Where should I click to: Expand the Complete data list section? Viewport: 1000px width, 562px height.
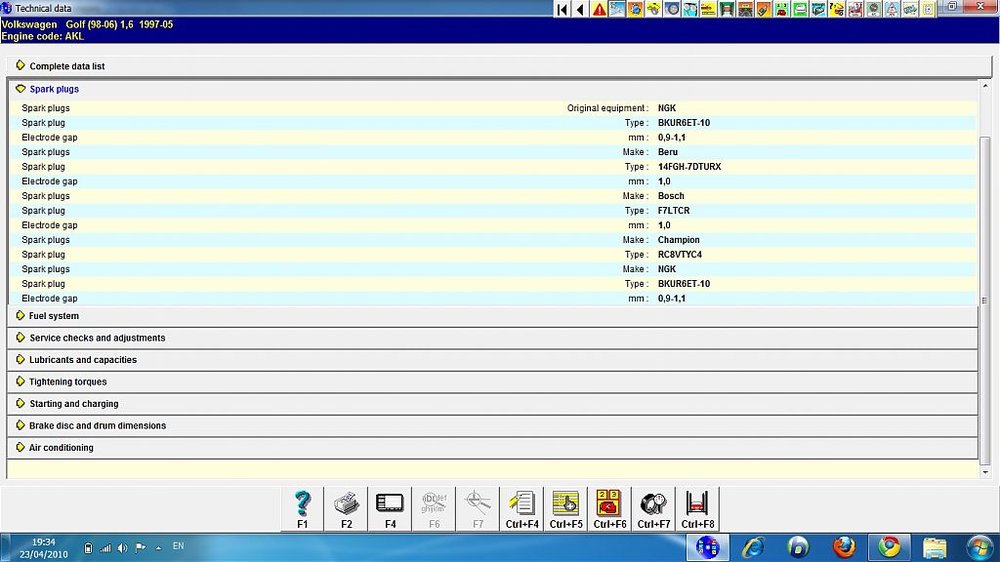499,66
